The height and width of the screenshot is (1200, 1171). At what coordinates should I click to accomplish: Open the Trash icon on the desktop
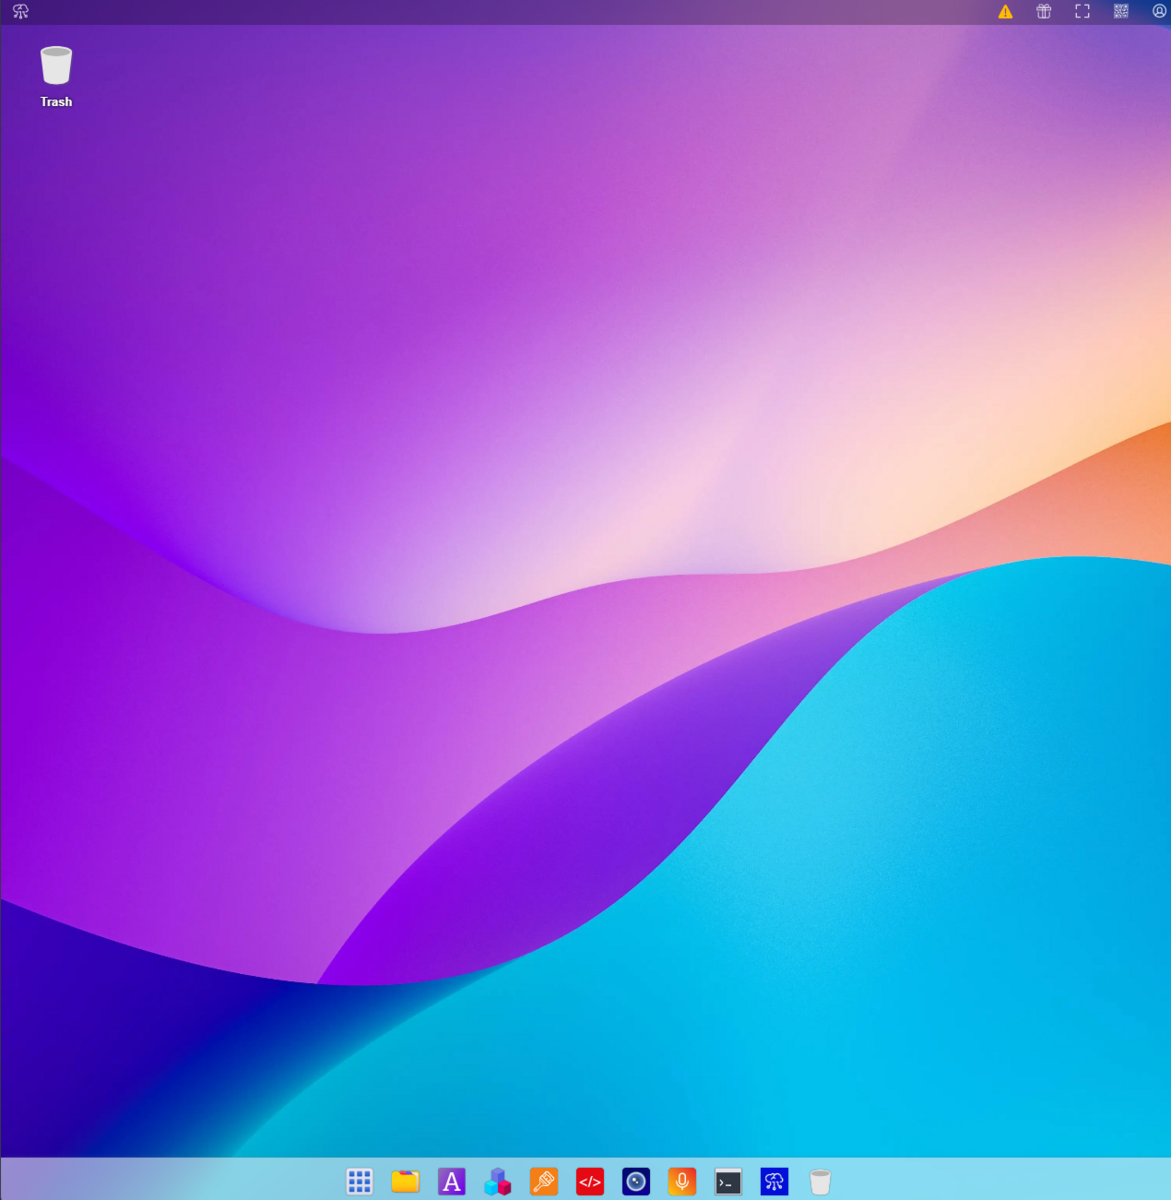(56, 64)
